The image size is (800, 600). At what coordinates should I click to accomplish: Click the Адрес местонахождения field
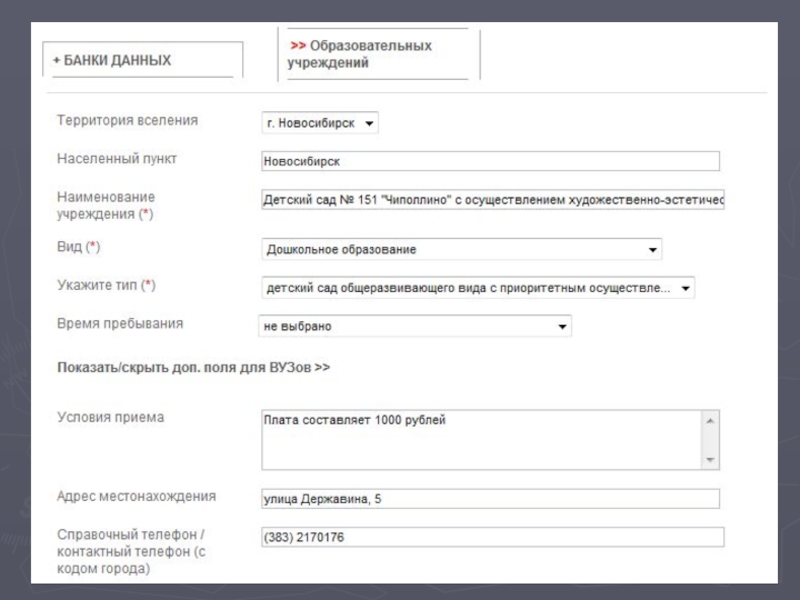coord(489,499)
